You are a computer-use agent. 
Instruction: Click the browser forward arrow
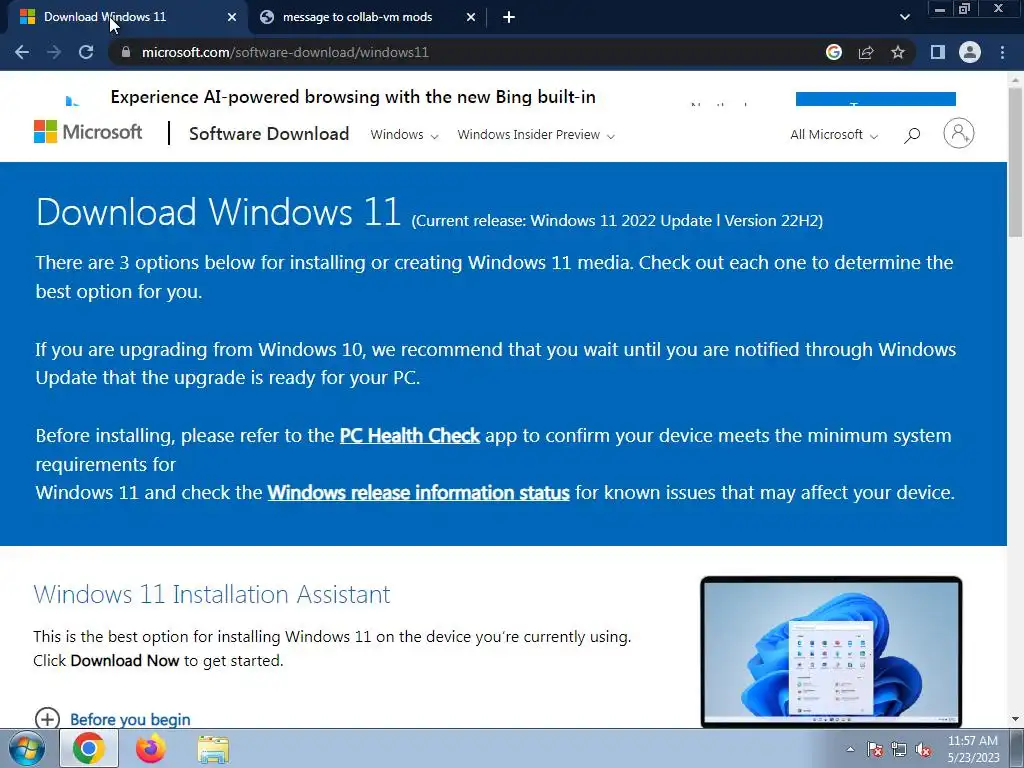[54, 52]
